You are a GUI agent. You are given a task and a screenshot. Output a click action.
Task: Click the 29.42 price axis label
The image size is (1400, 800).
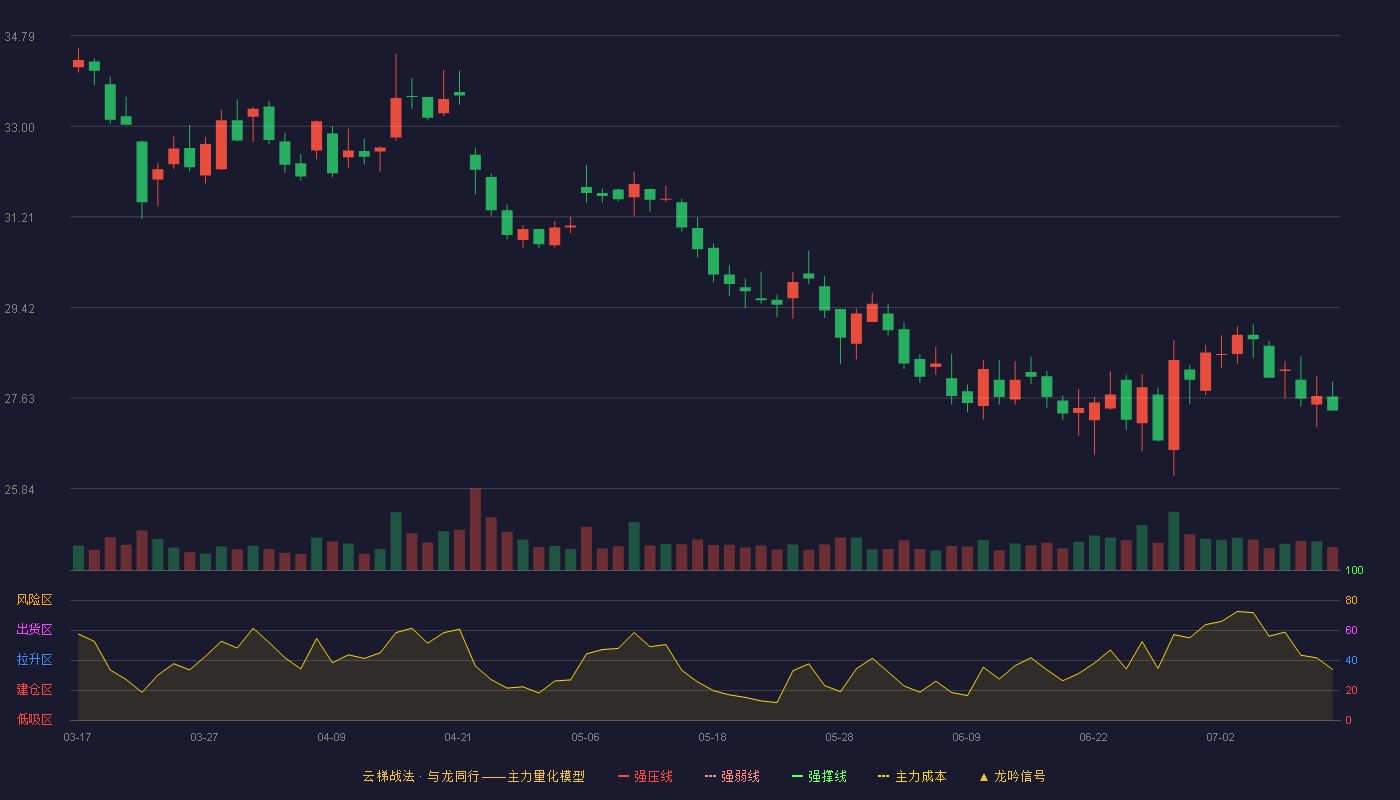pos(20,309)
